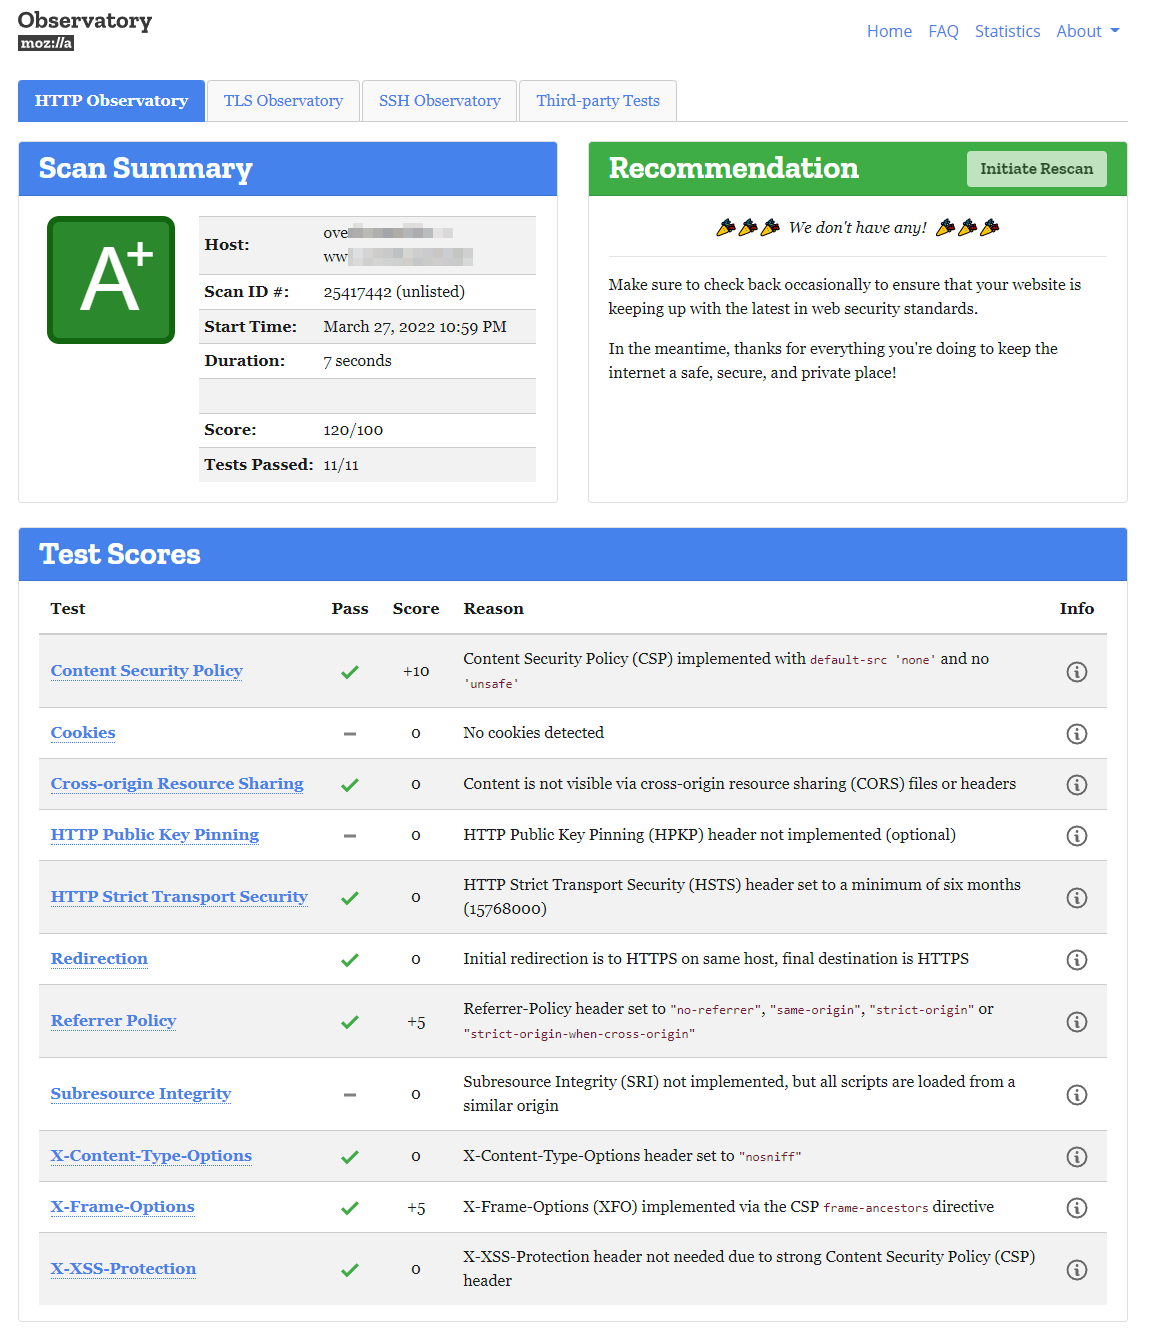Open the info icon in the Cookies row
The height and width of the screenshot is (1334, 1175).
(1076, 734)
